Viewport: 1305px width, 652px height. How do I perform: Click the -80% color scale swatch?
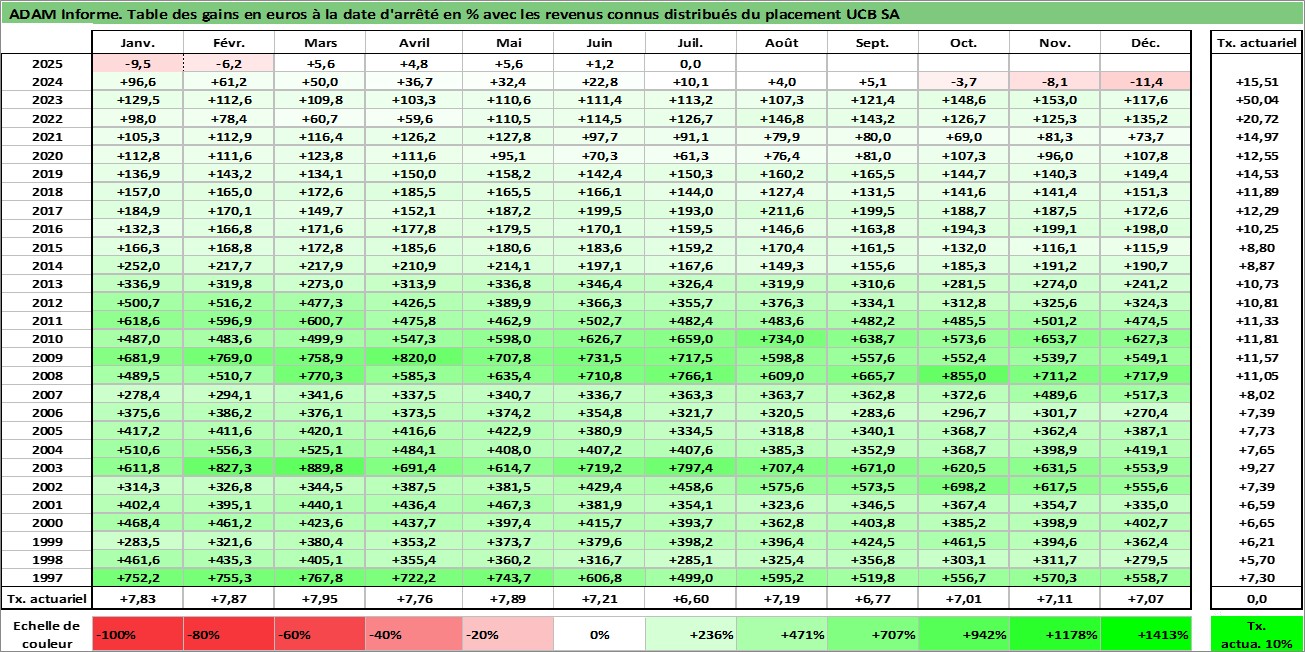pos(229,634)
